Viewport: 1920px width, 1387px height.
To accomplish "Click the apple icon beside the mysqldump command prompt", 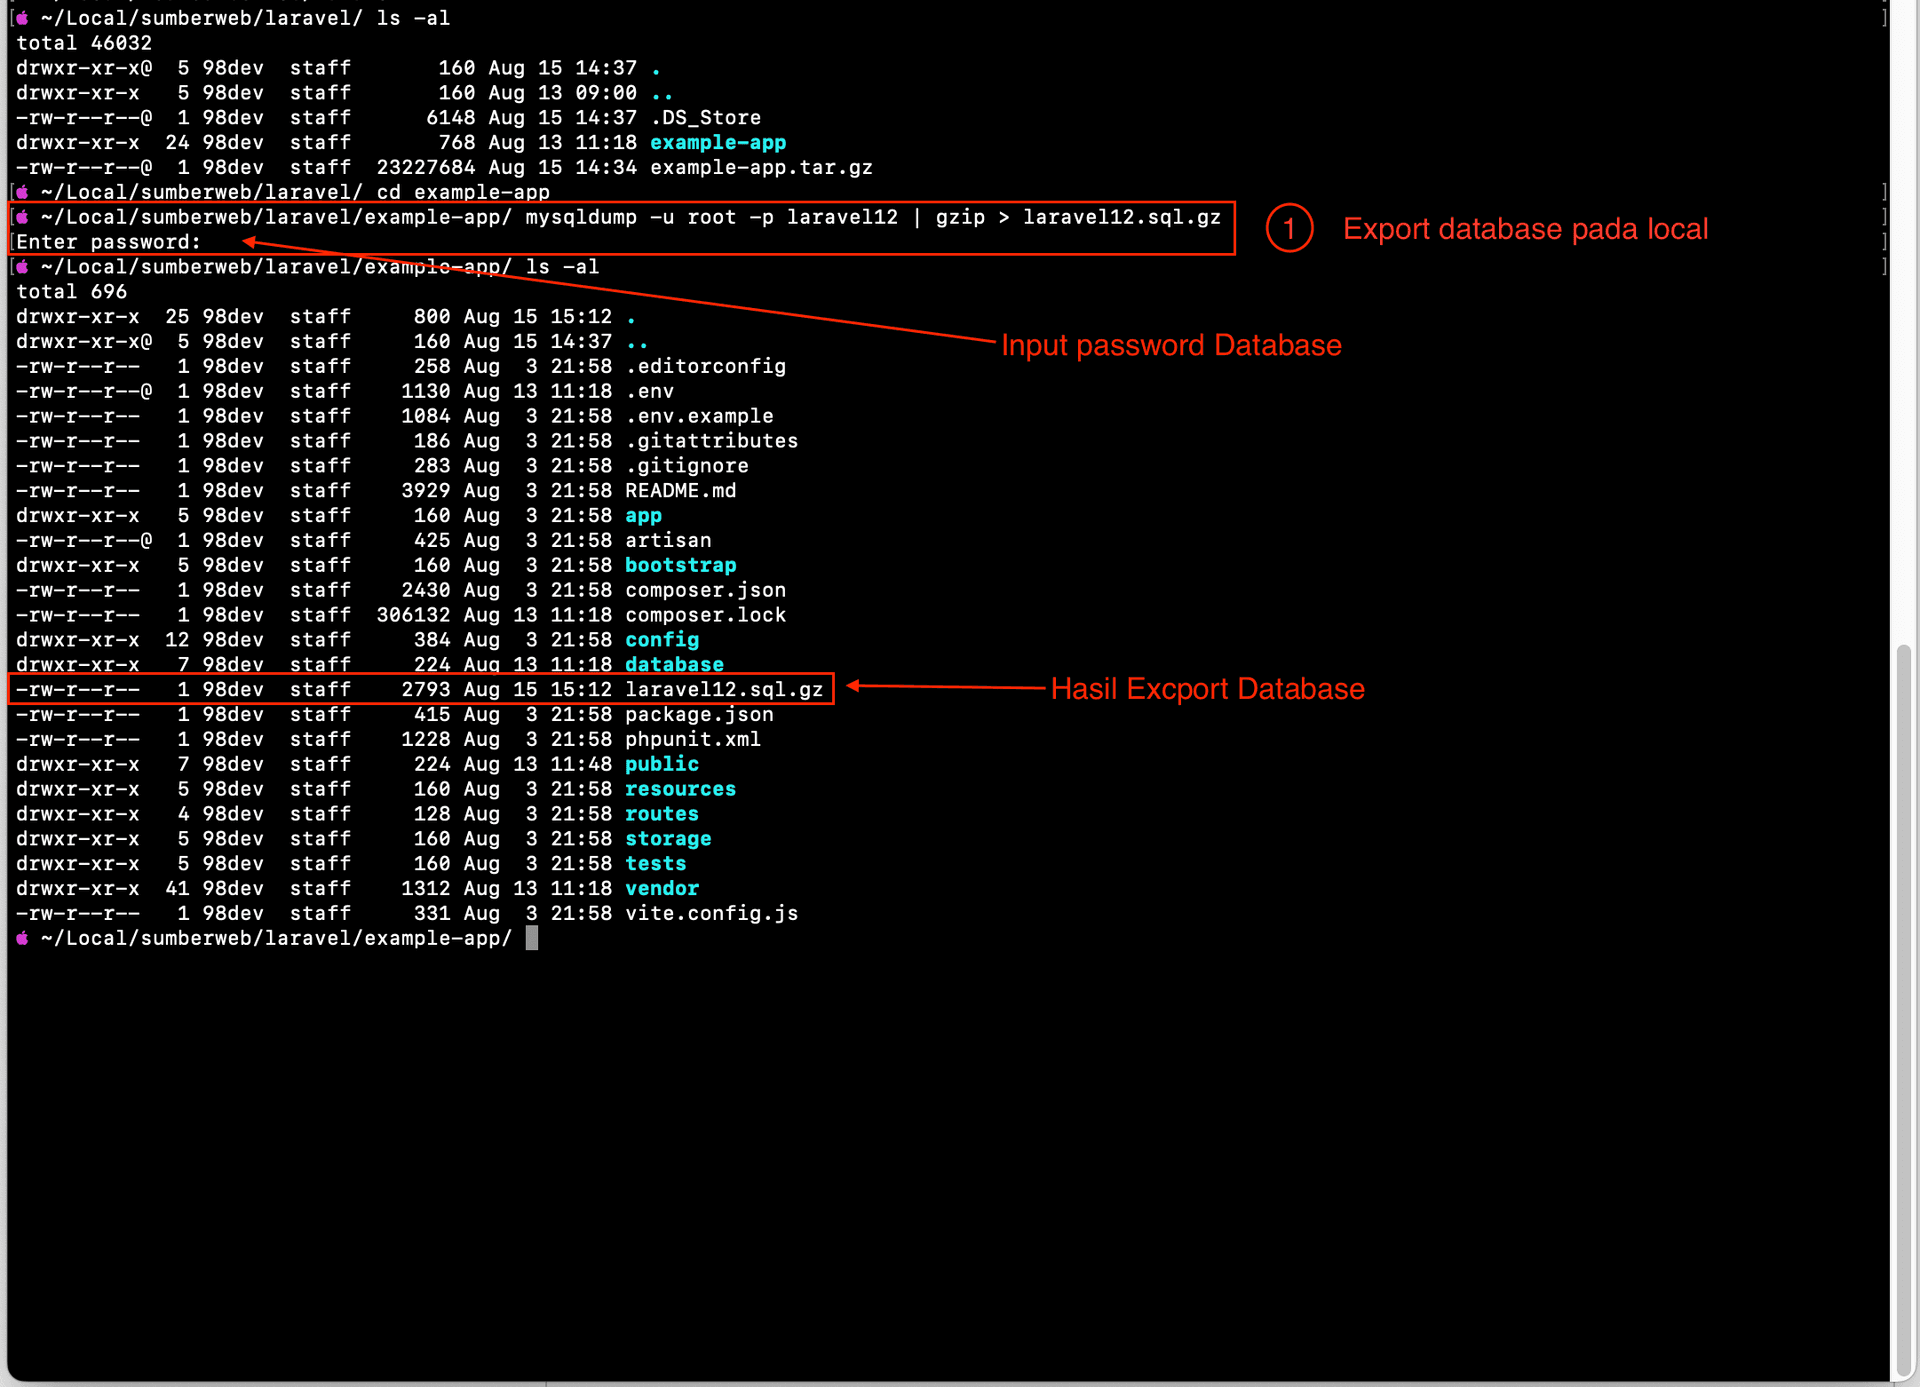I will click(x=22, y=216).
